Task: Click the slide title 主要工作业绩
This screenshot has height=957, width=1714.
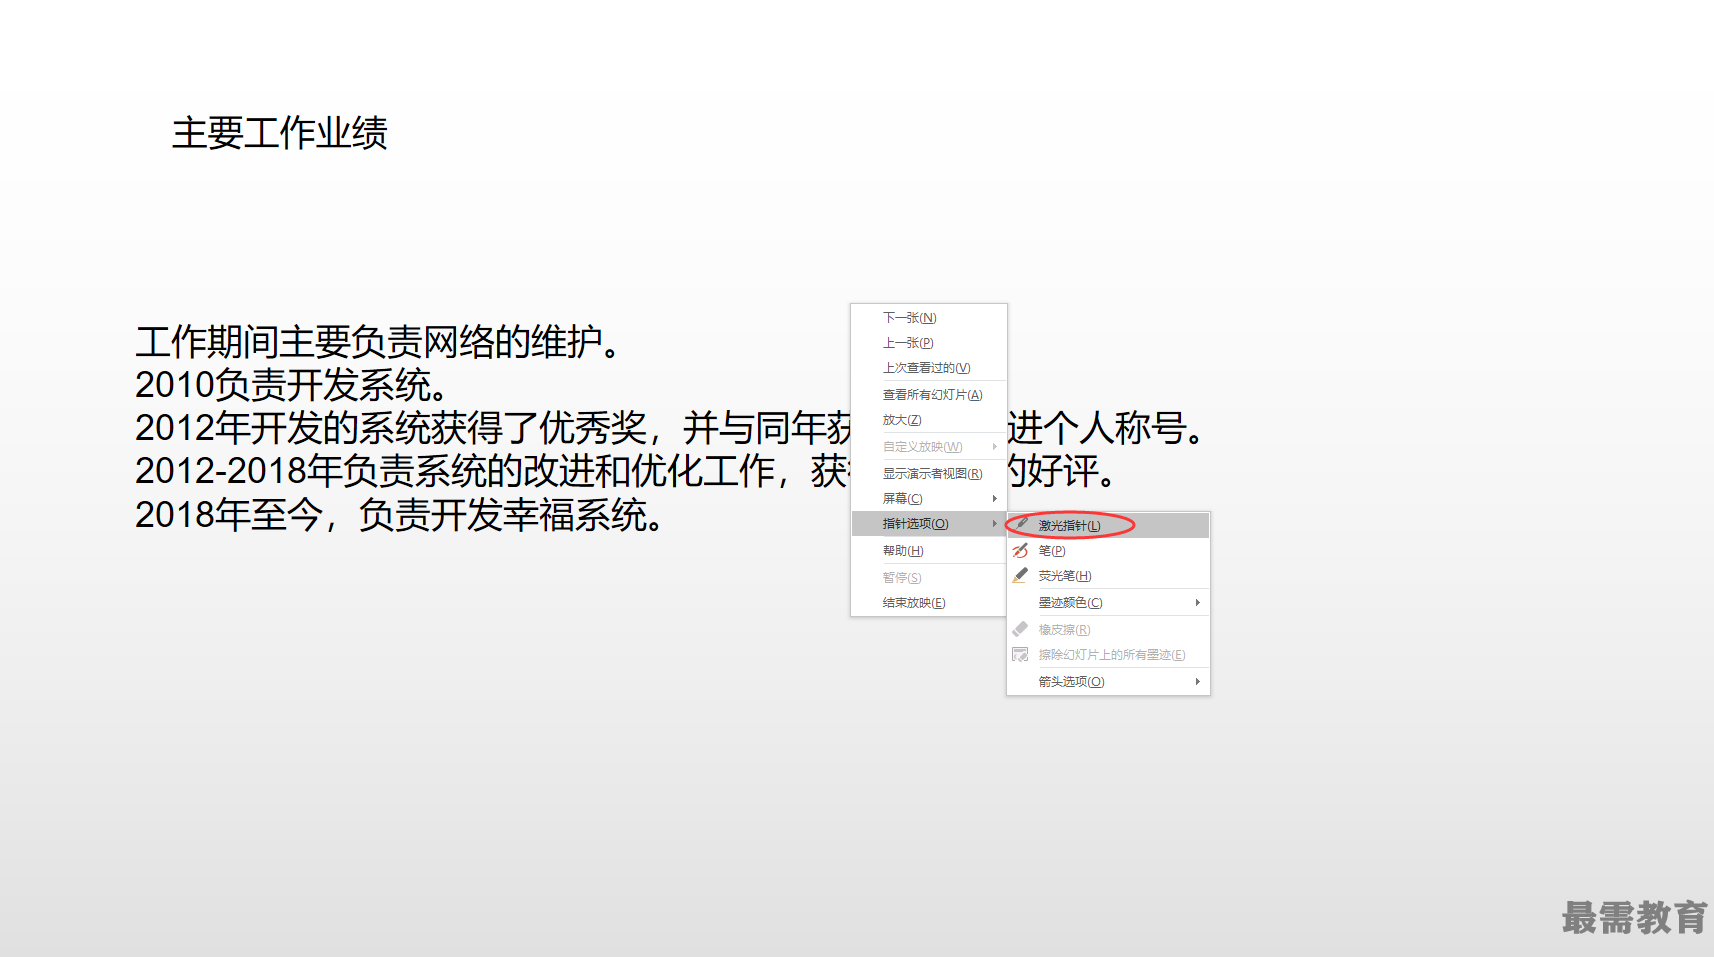Action: [x=280, y=133]
